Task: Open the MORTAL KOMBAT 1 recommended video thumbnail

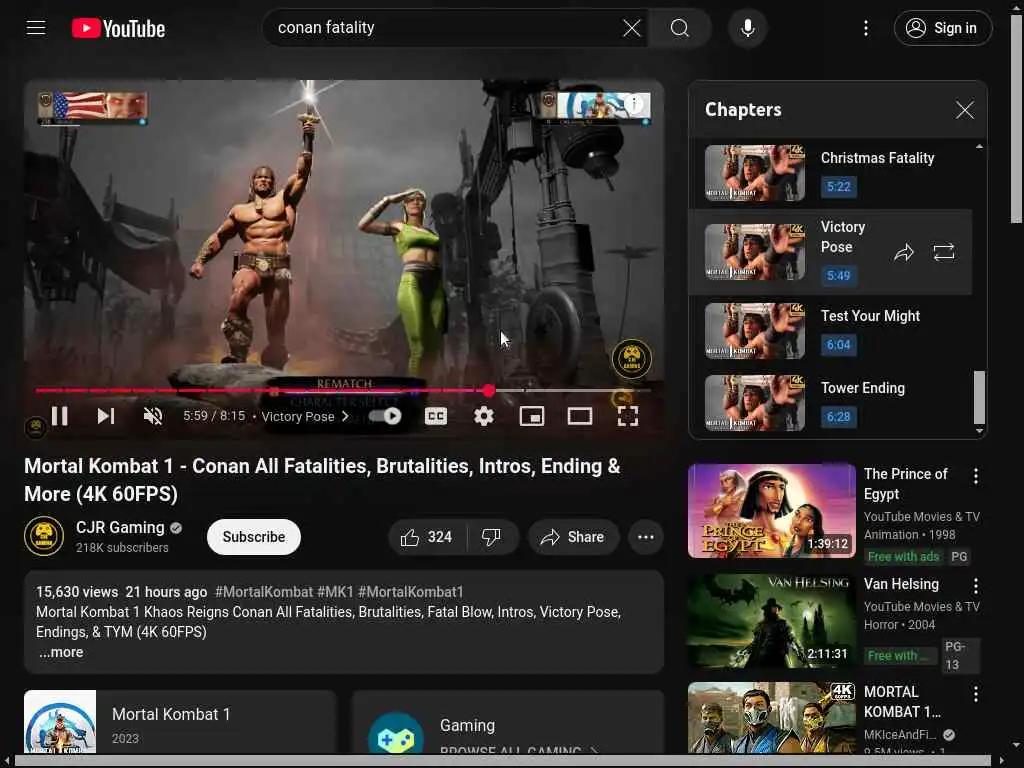Action: pos(772,718)
